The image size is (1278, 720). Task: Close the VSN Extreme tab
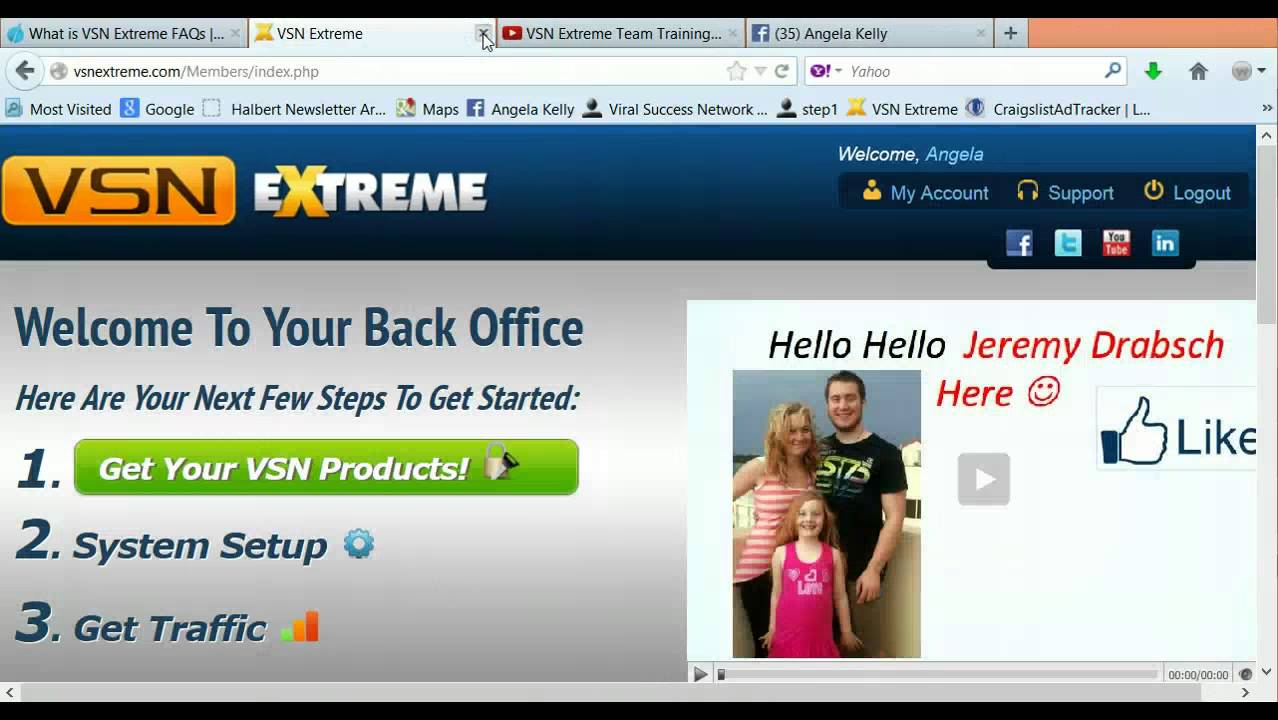[x=483, y=33]
